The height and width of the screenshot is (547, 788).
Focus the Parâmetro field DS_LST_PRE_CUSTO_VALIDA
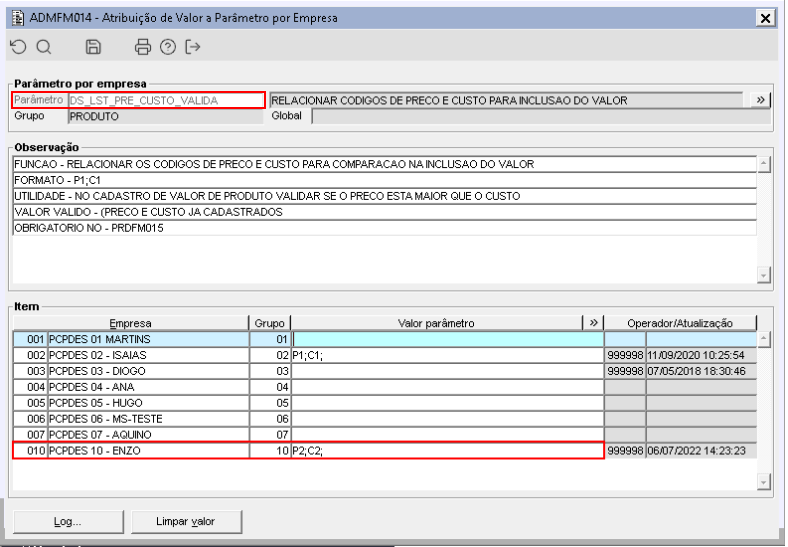coord(165,100)
